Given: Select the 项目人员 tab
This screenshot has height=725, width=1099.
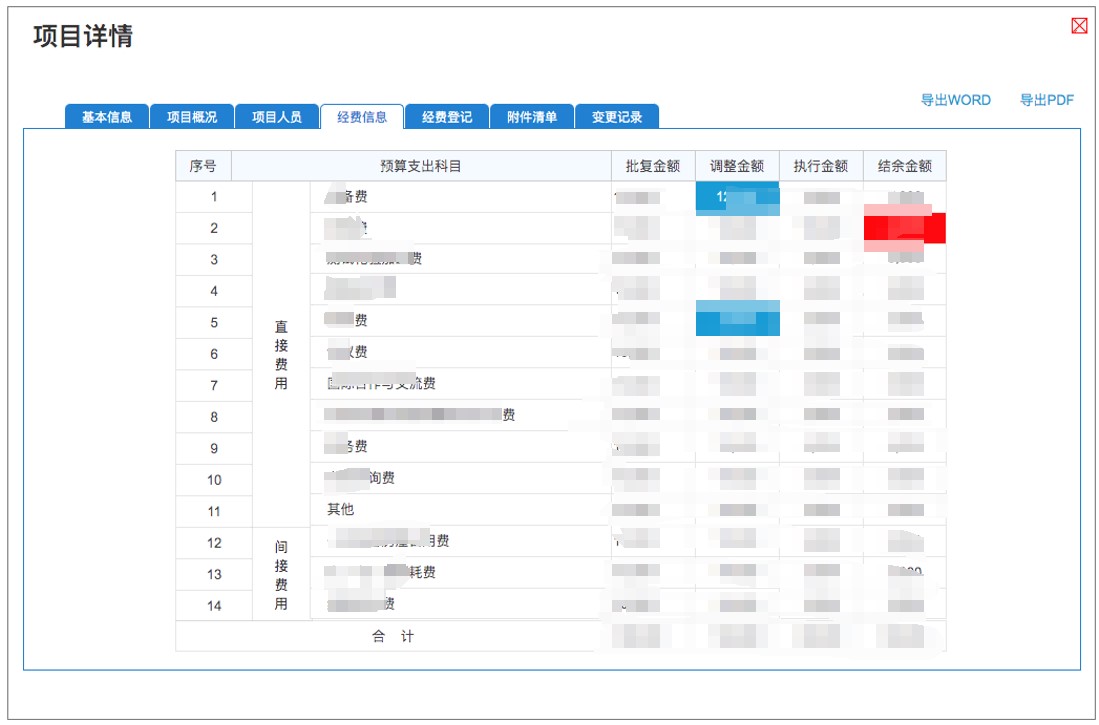Looking at the screenshot, I should click(x=277, y=116).
